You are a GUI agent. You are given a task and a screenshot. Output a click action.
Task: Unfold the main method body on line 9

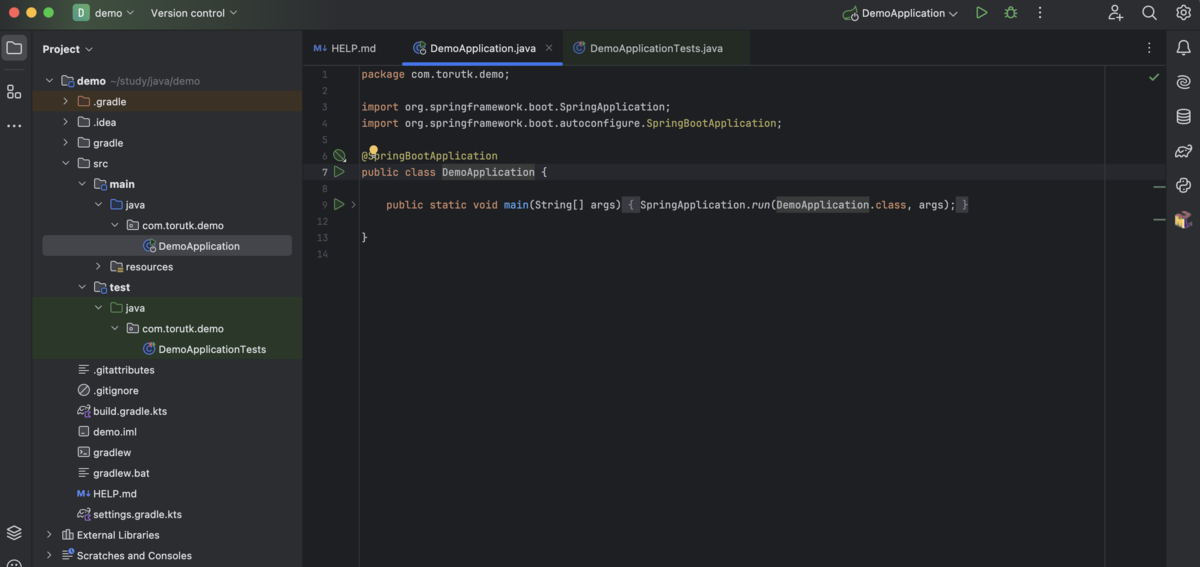pos(354,204)
